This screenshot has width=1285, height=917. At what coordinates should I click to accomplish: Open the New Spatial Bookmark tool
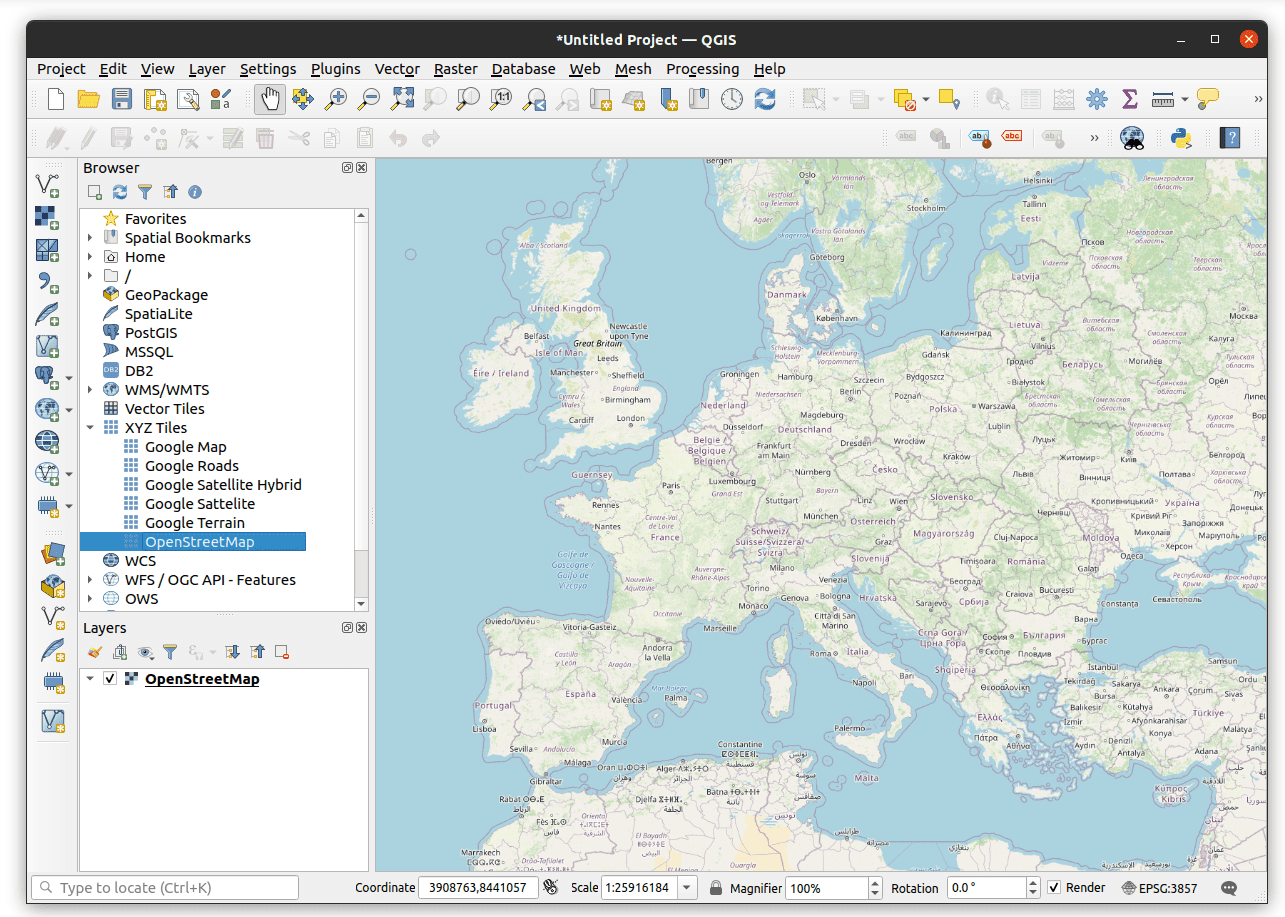(667, 99)
